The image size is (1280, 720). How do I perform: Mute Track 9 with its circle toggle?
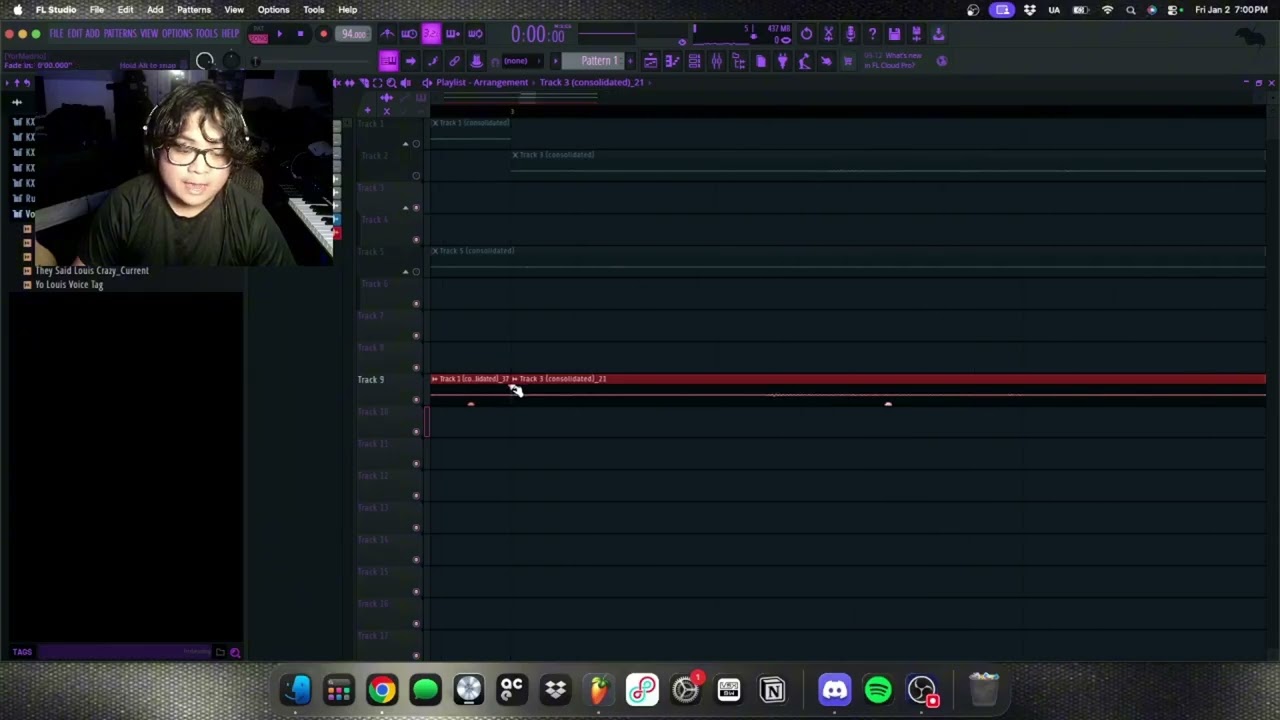416,399
